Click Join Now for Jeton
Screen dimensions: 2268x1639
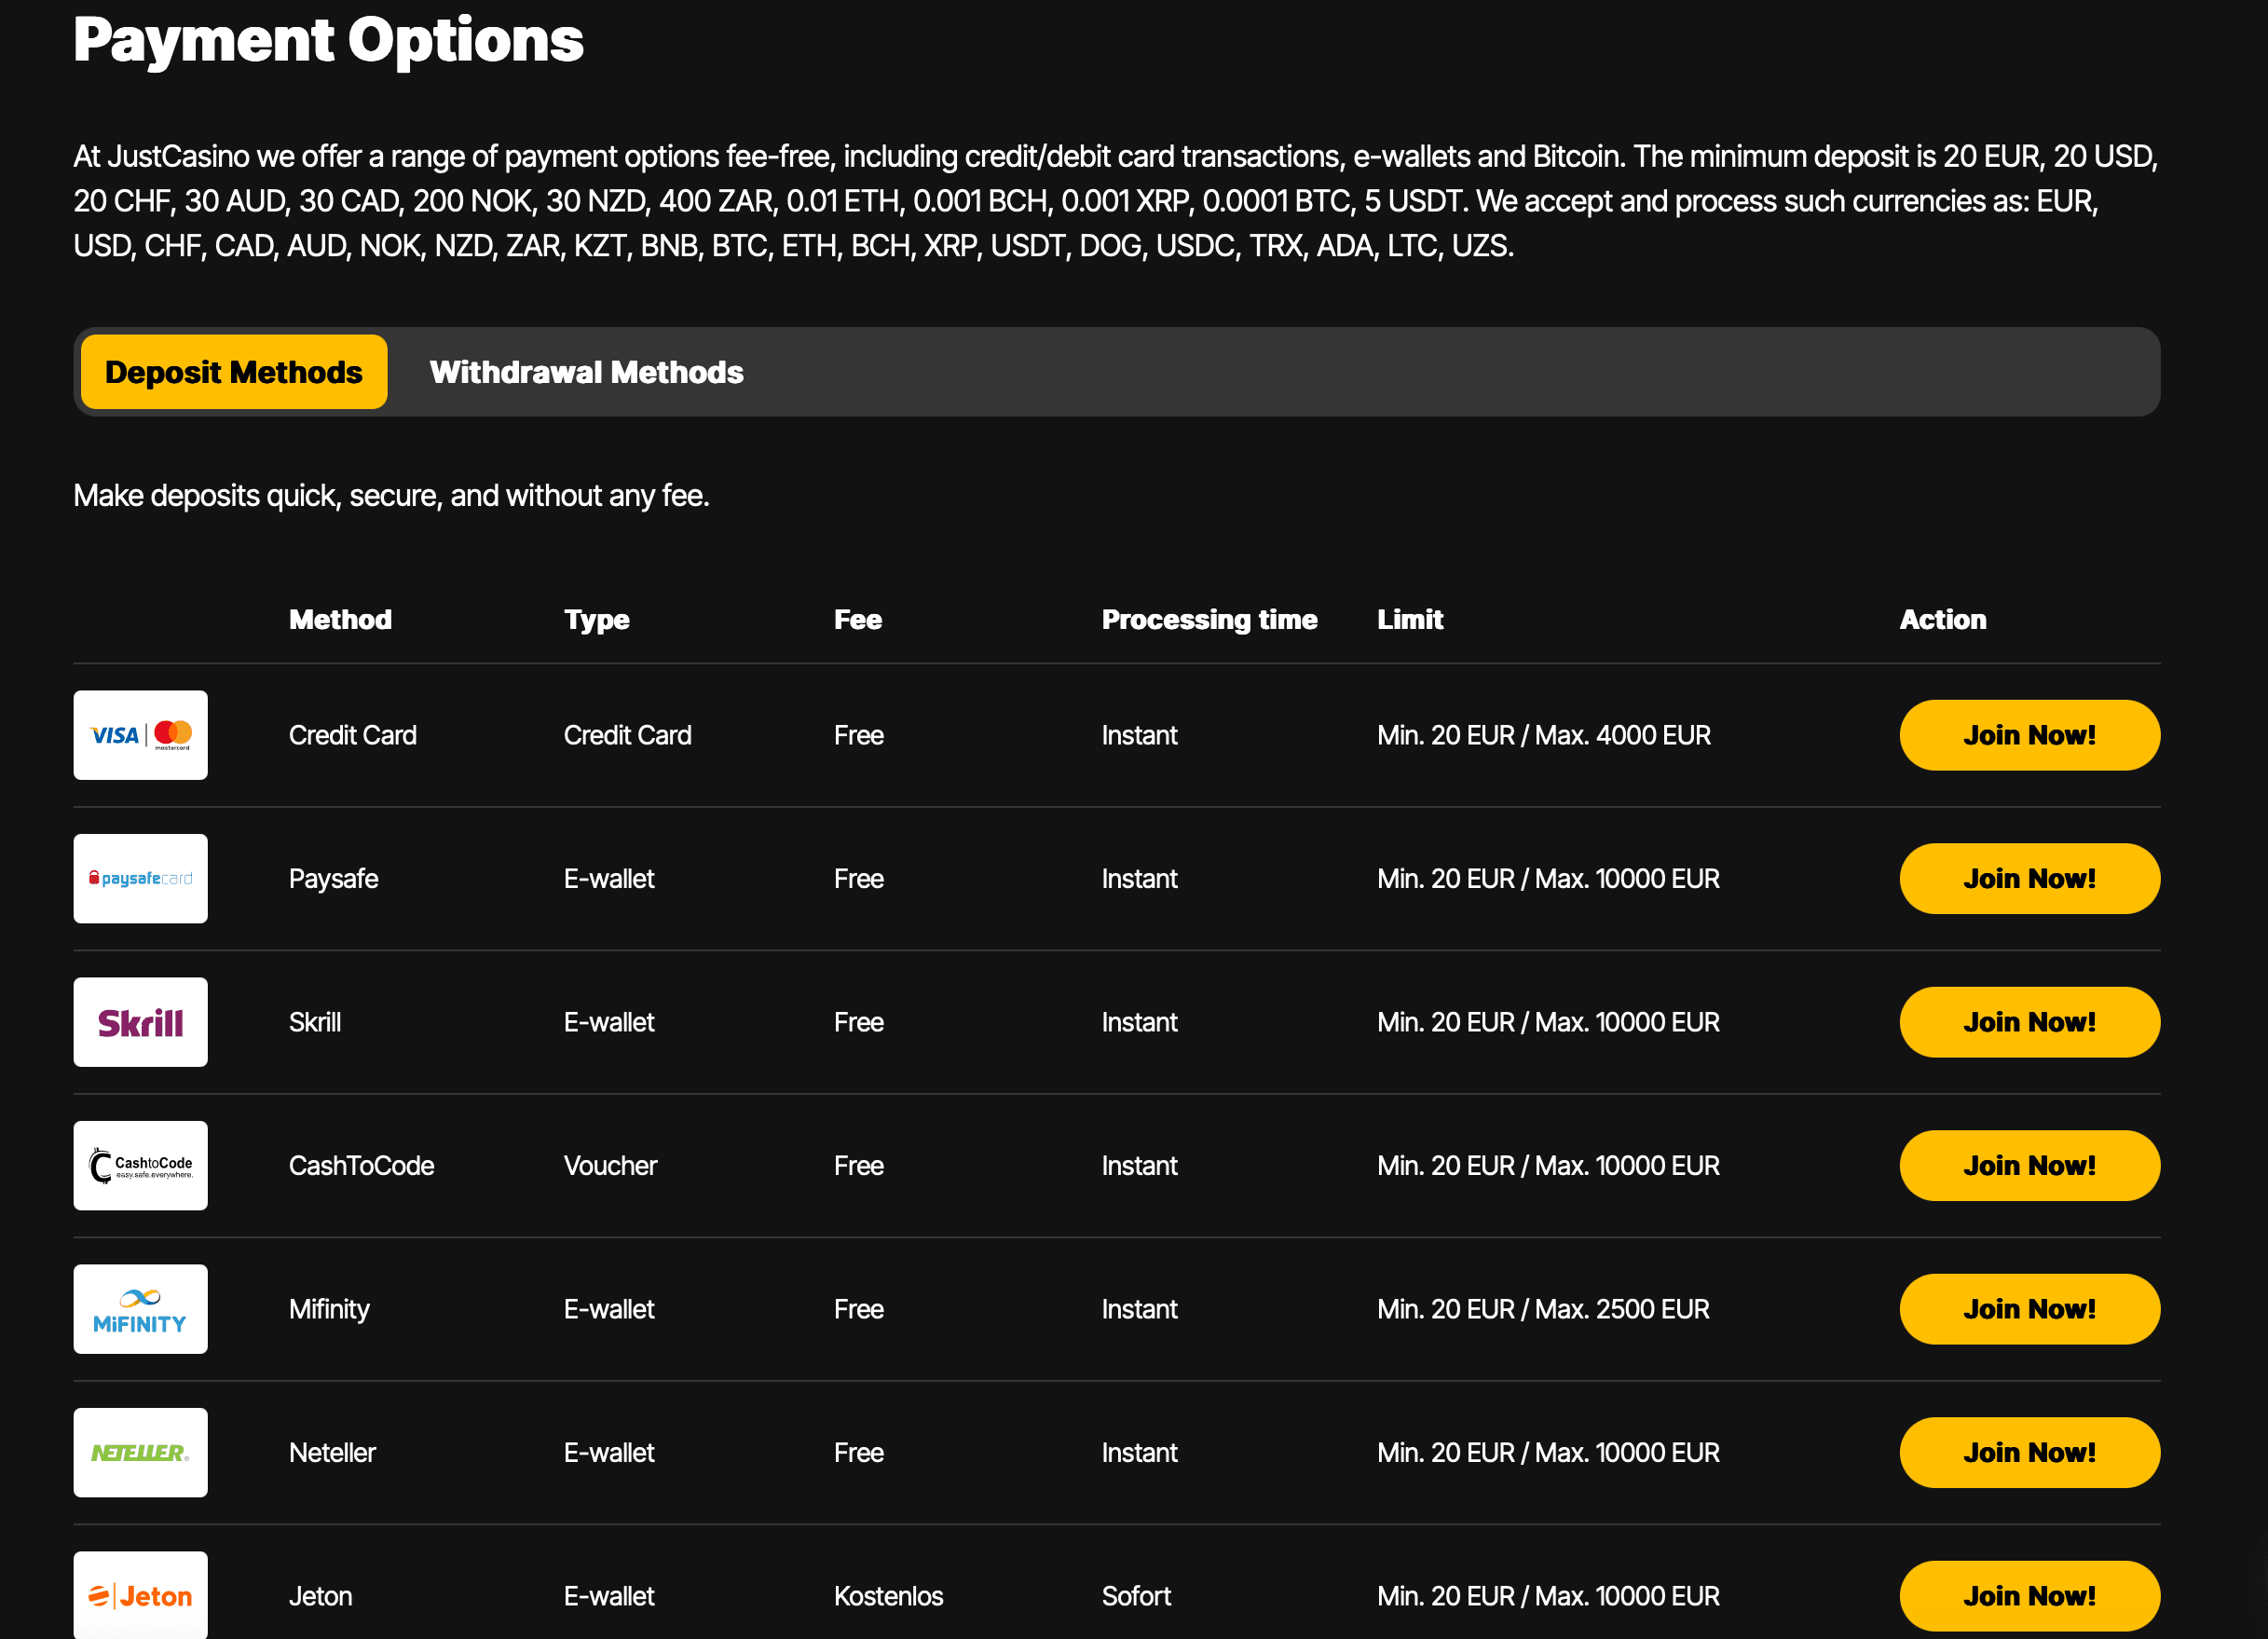pos(2029,1596)
